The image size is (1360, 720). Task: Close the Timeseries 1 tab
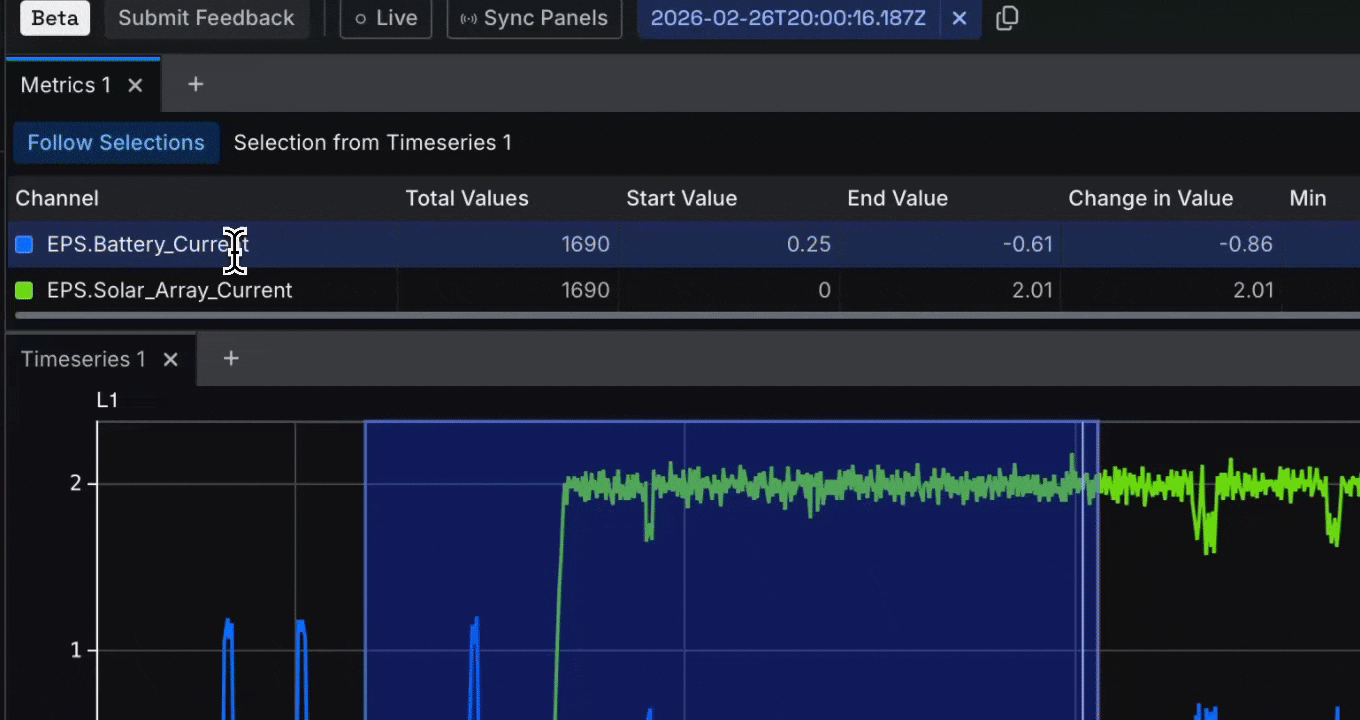170,359
